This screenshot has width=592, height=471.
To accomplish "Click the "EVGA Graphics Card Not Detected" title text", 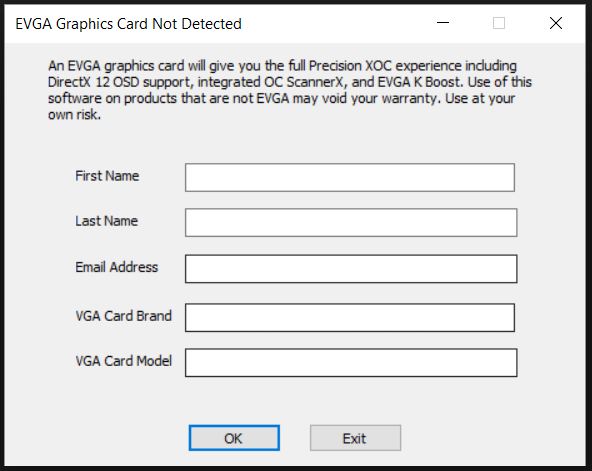I will (x=128, y=24).
